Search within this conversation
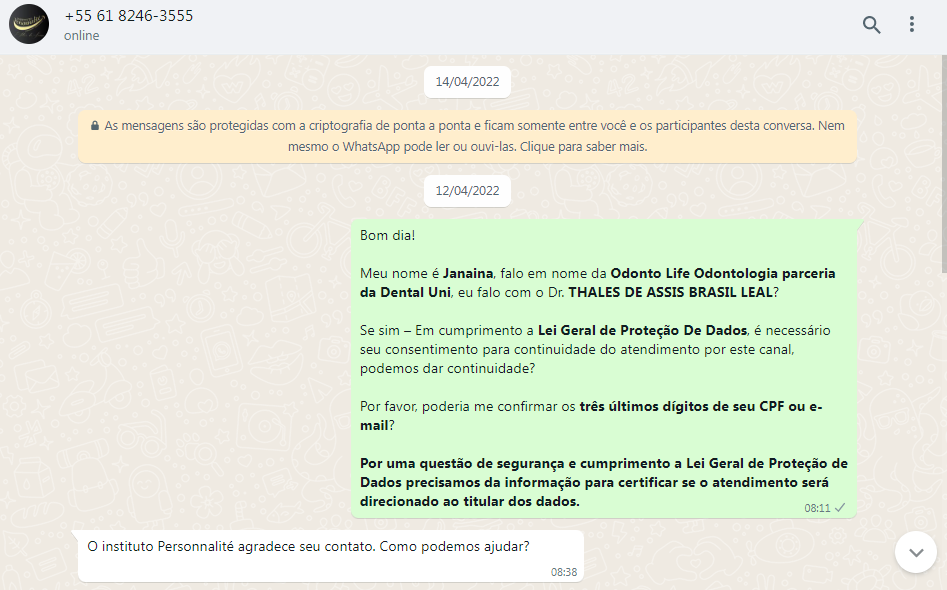The height and width of the screenshot is (590, 947). [871, 25]
